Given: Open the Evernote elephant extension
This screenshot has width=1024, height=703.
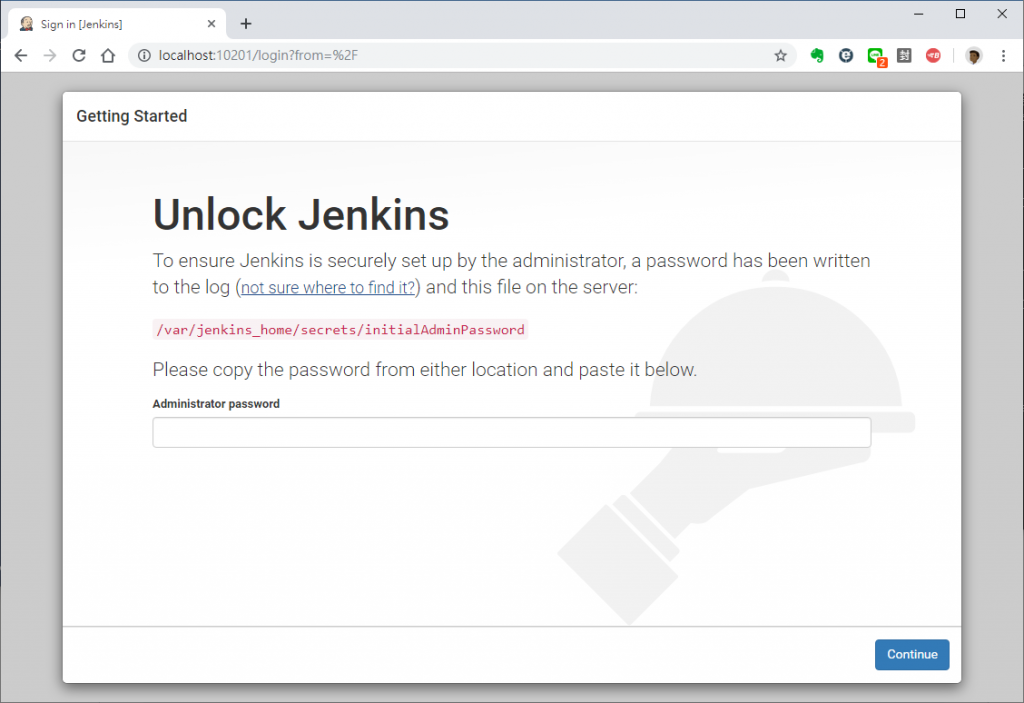Looking at the screenshot, I should click(817, 56).
